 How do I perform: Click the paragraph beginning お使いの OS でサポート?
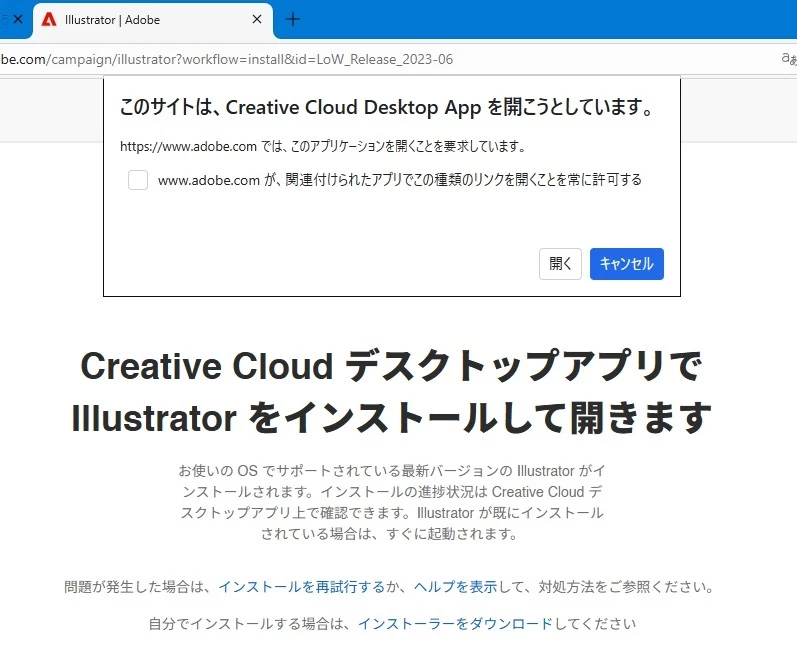coord(391,502)
